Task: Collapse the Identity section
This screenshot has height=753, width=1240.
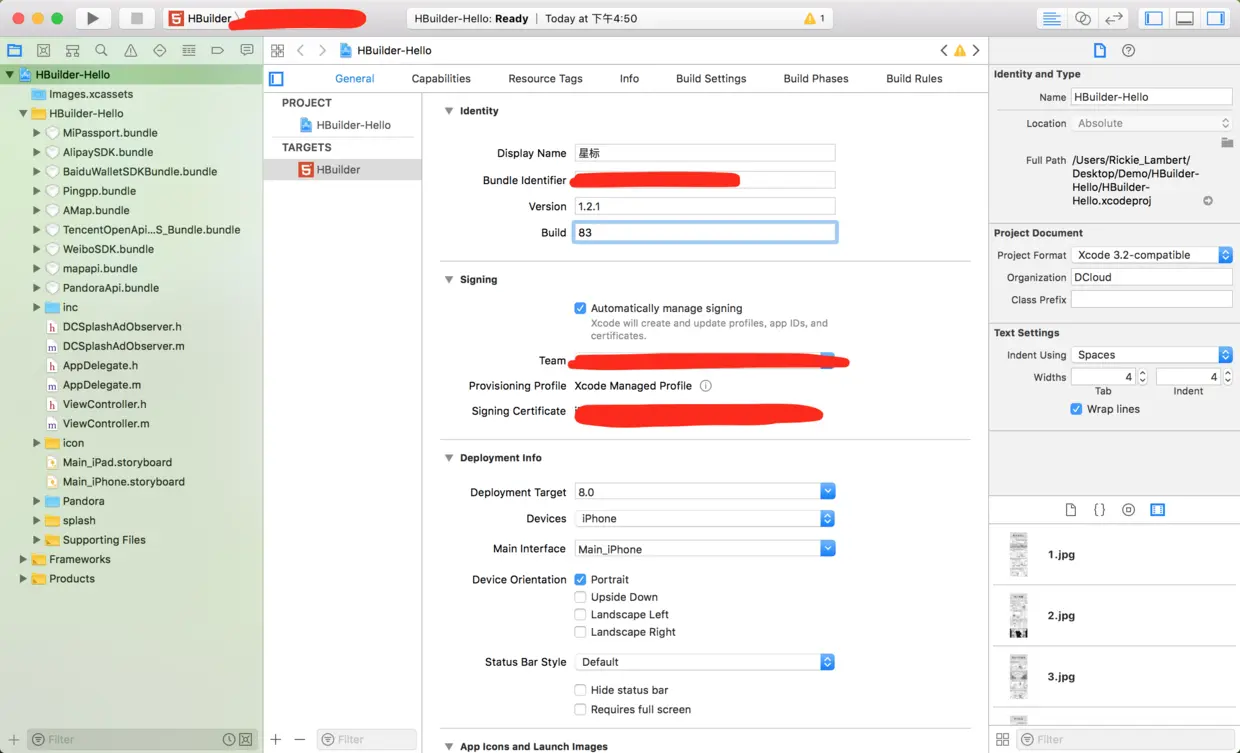Action: [x=448, y=111]
